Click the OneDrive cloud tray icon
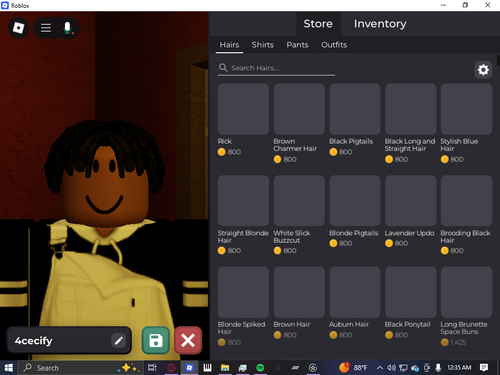Image resolution: width=500 pixels, height=375 pixels. 415,368
